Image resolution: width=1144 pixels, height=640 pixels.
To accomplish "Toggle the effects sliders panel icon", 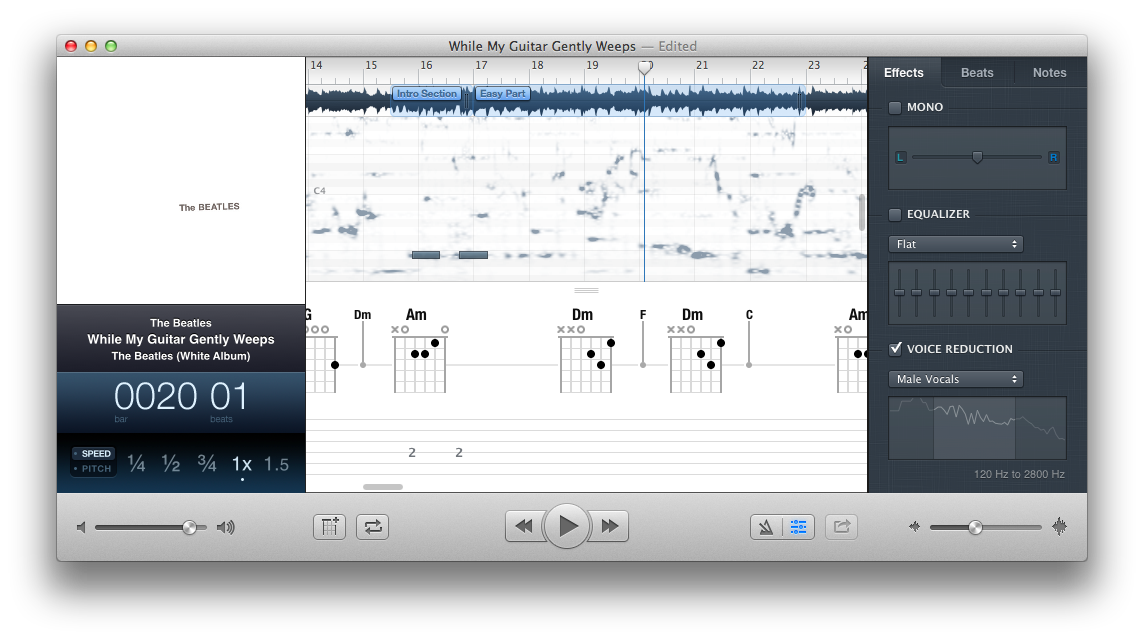I will pos(799,526).
